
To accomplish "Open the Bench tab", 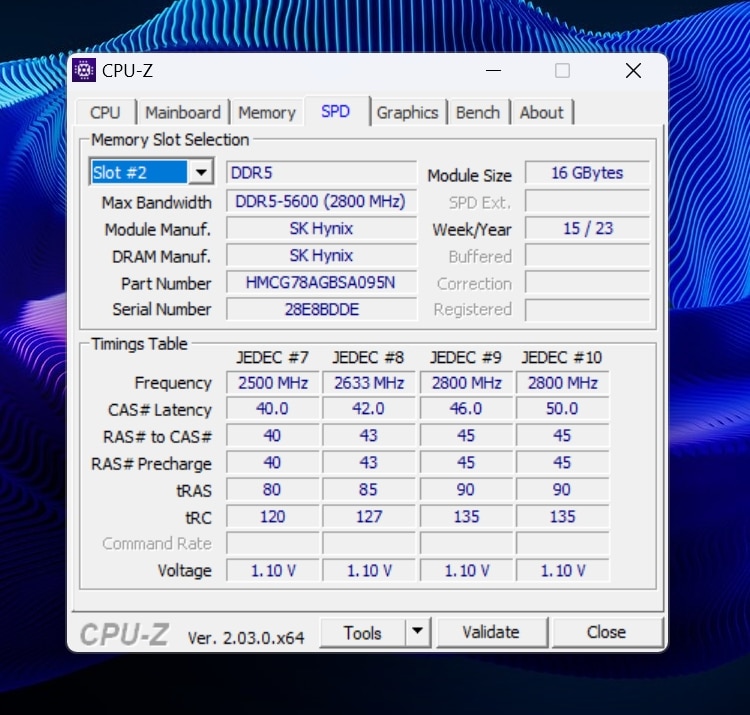I will (478, 113).
